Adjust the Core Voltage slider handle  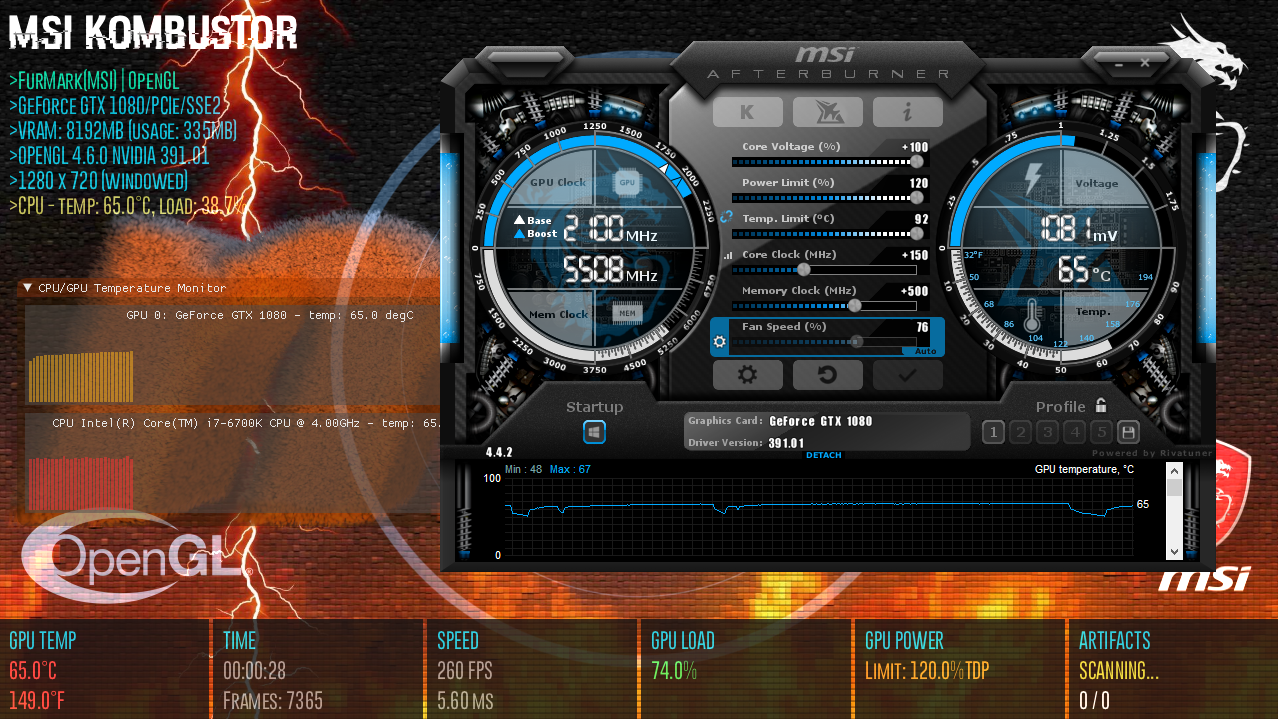coord(917,161)
